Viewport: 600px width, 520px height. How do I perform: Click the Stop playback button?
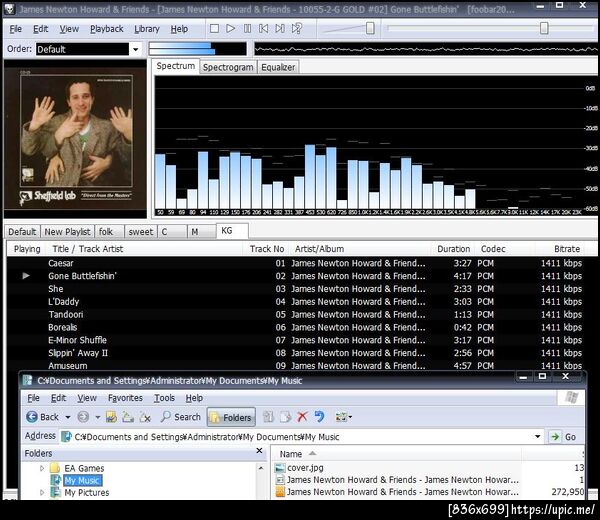pos(214,29)
